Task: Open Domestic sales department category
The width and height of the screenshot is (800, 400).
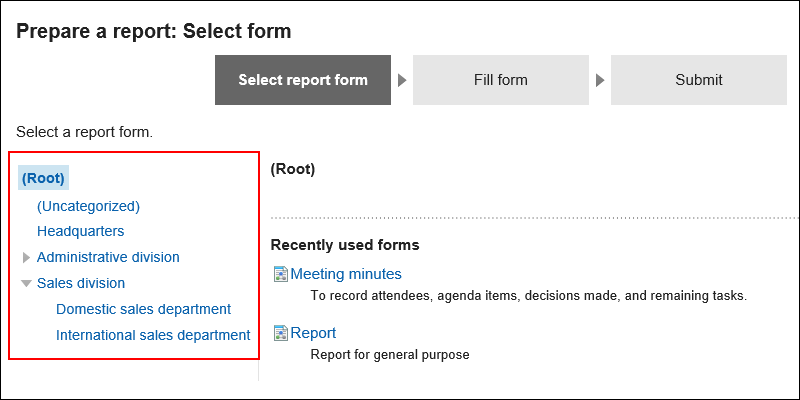Action: [x=143, y=309]
